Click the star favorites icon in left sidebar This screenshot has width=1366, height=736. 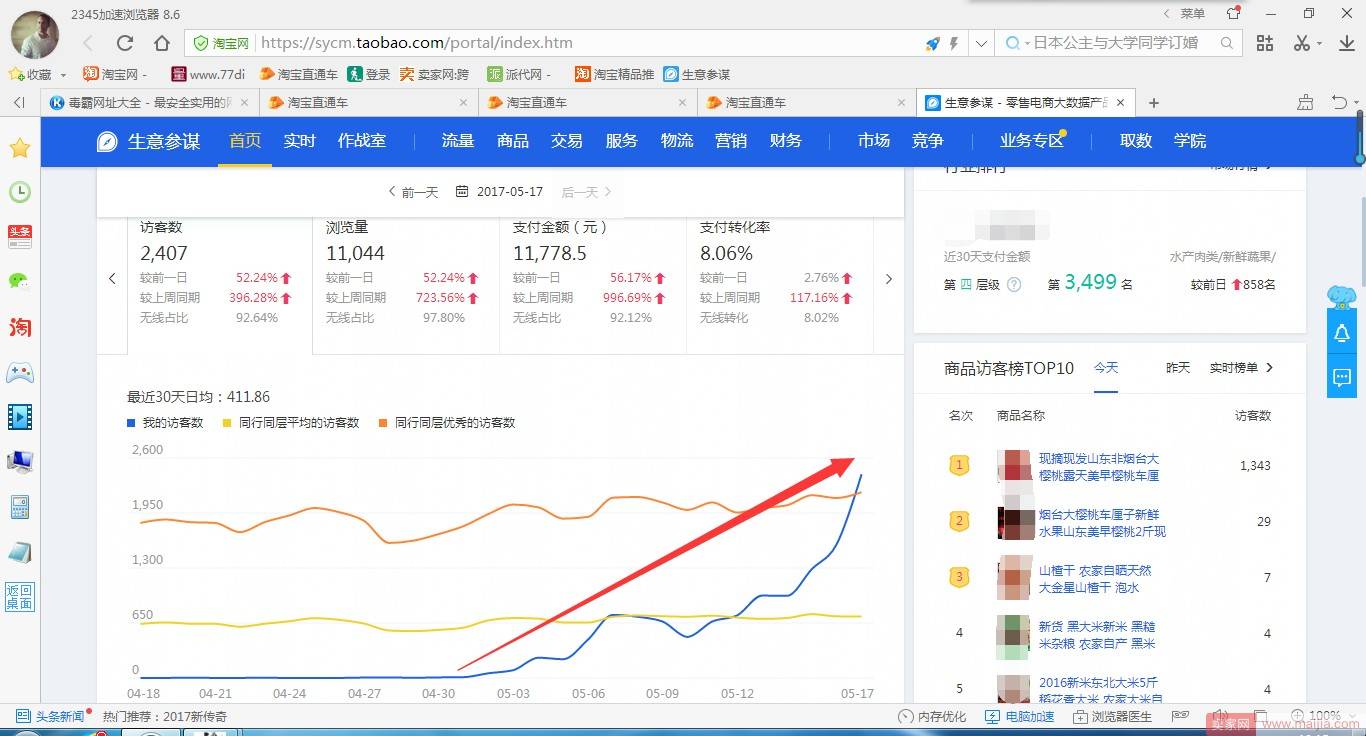(x=20, y=148)
